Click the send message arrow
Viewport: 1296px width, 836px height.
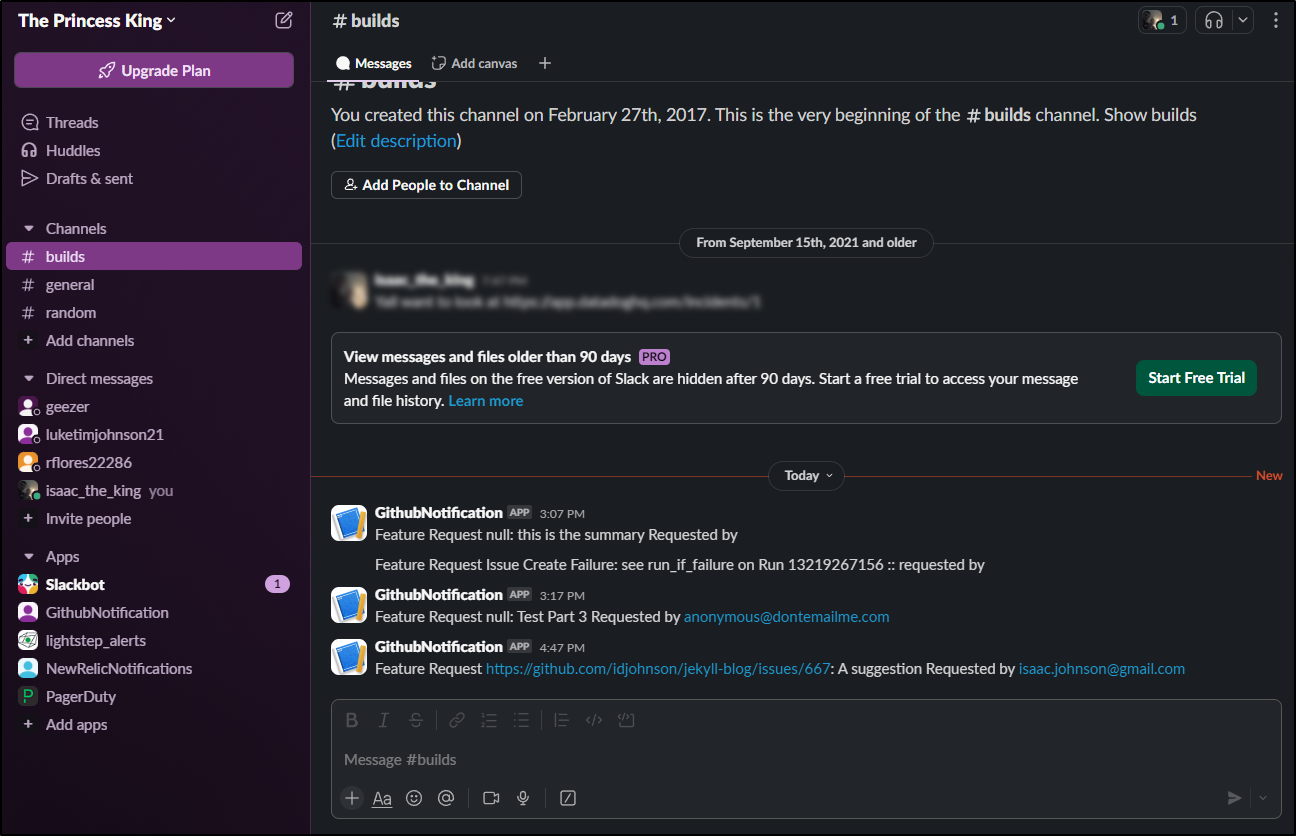[1235, 798]
